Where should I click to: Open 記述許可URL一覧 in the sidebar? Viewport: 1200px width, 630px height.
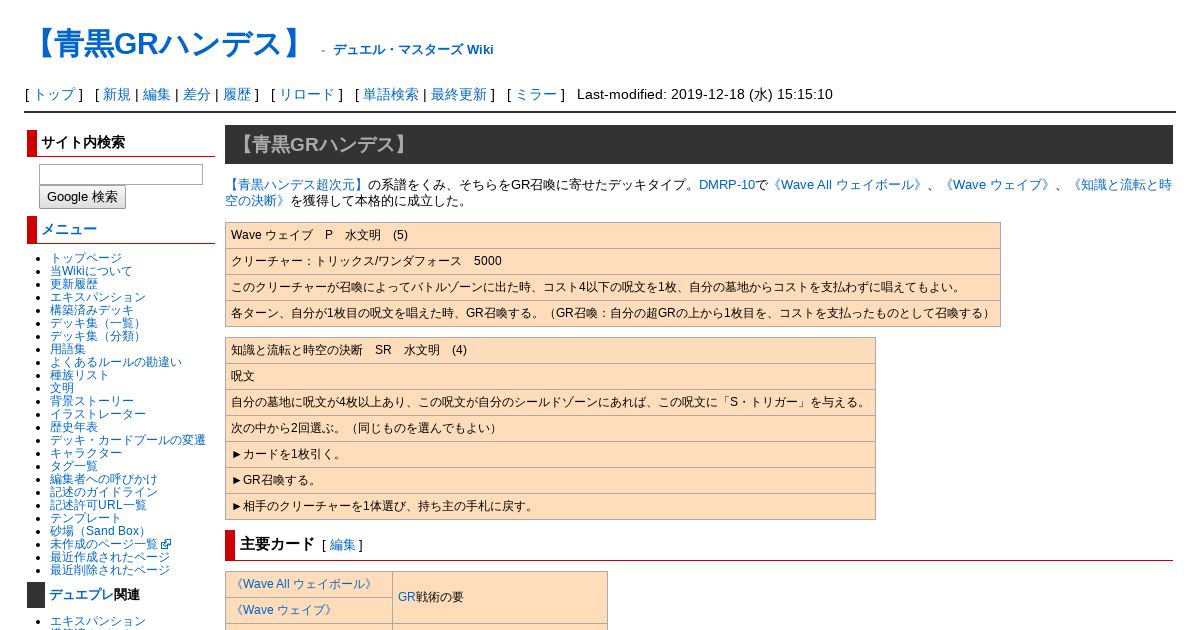[x=98, y=505]
